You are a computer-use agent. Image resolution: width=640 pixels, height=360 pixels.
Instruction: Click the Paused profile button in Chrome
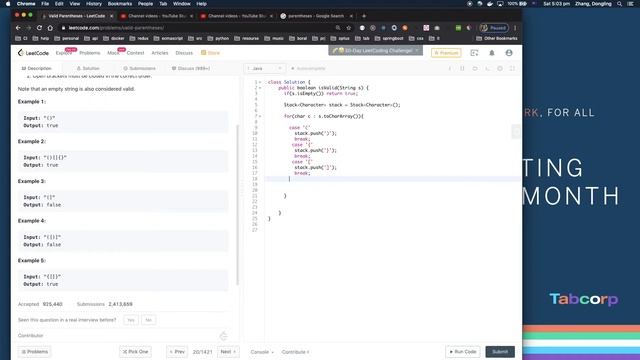tap(494, 28)
